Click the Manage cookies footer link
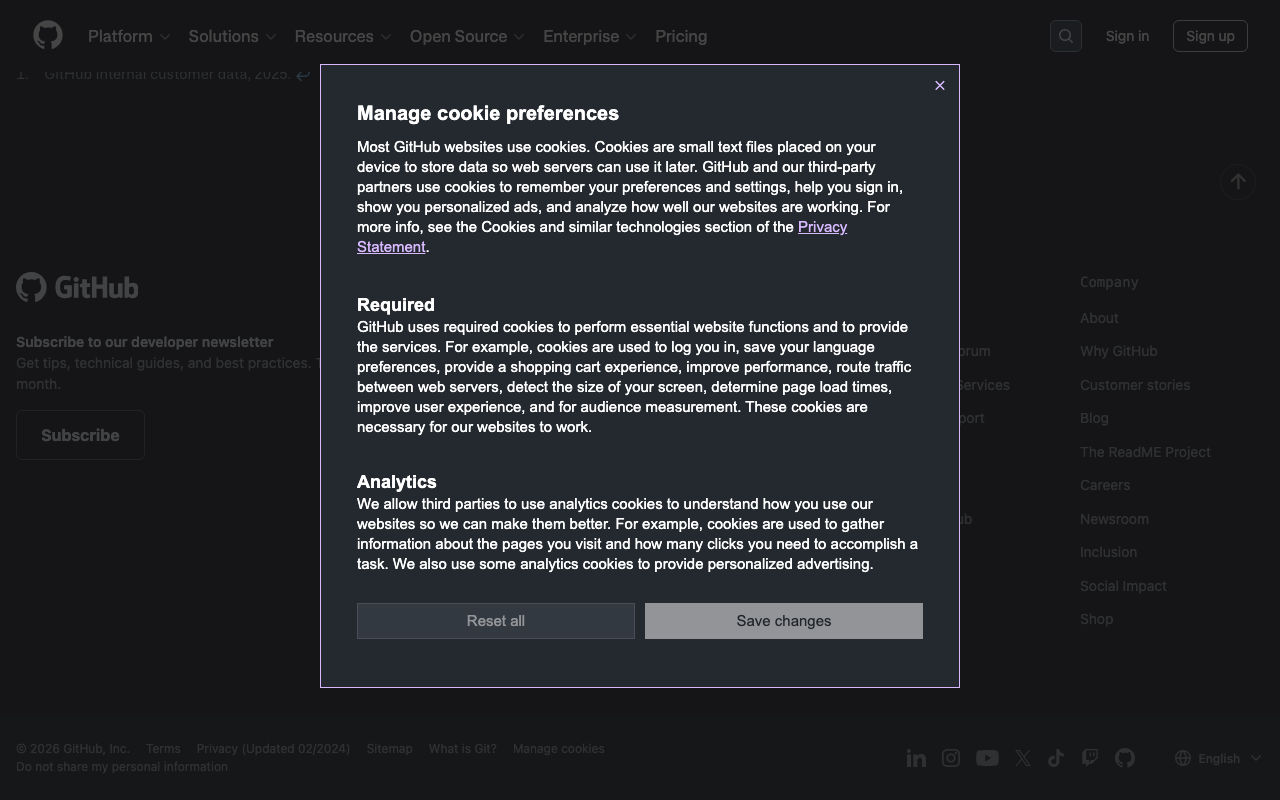 point(558,749)
